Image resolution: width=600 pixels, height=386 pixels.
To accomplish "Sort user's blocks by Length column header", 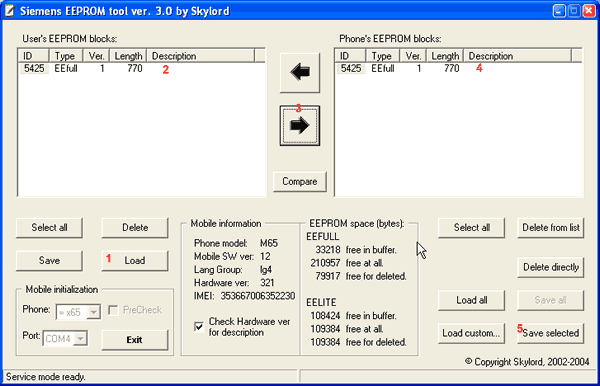I will tap(128, 56).
